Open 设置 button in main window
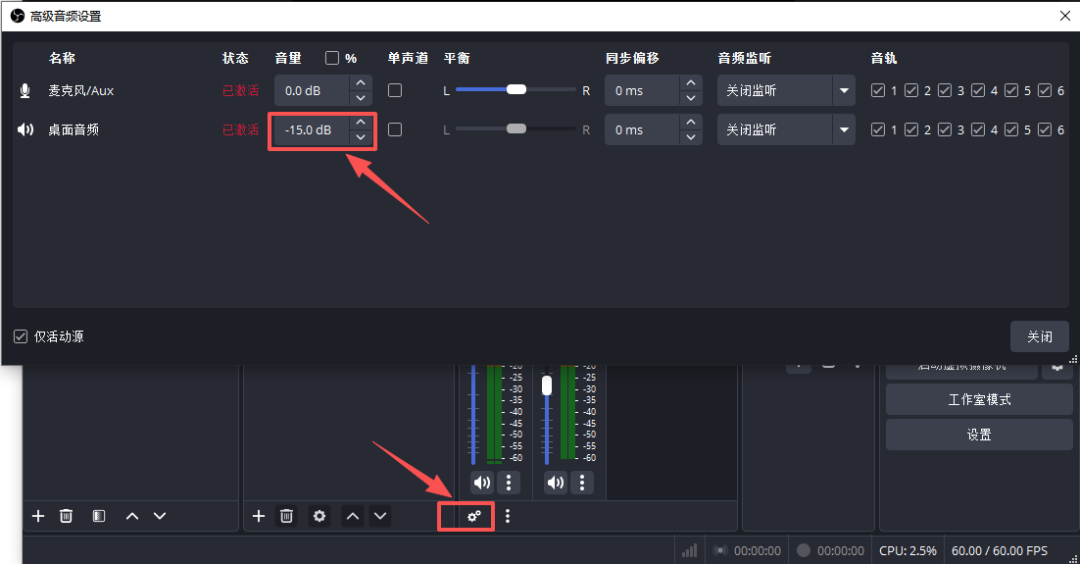The width and height of the screenshot is (1080, 564). pyautogui.click(x=979, y=435)
